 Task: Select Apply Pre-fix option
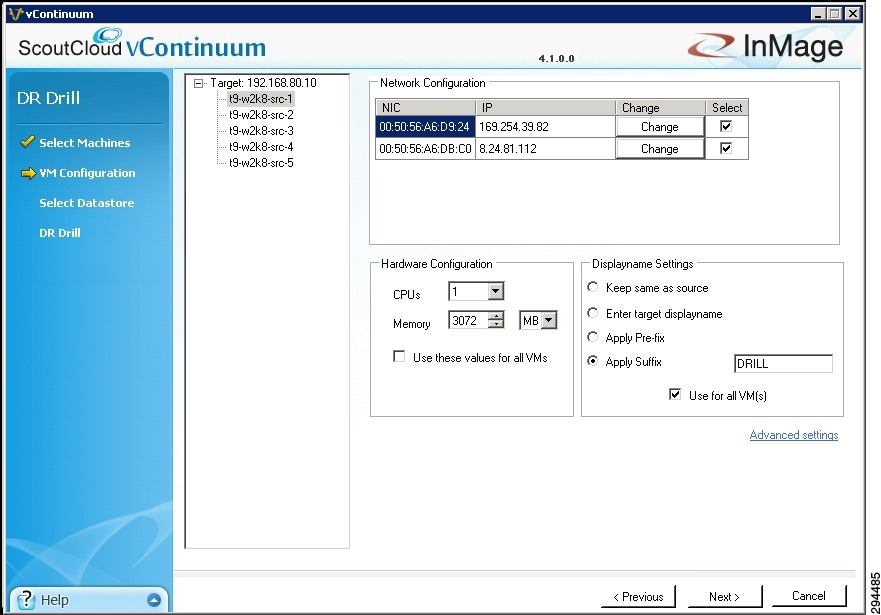coord(592,337)
